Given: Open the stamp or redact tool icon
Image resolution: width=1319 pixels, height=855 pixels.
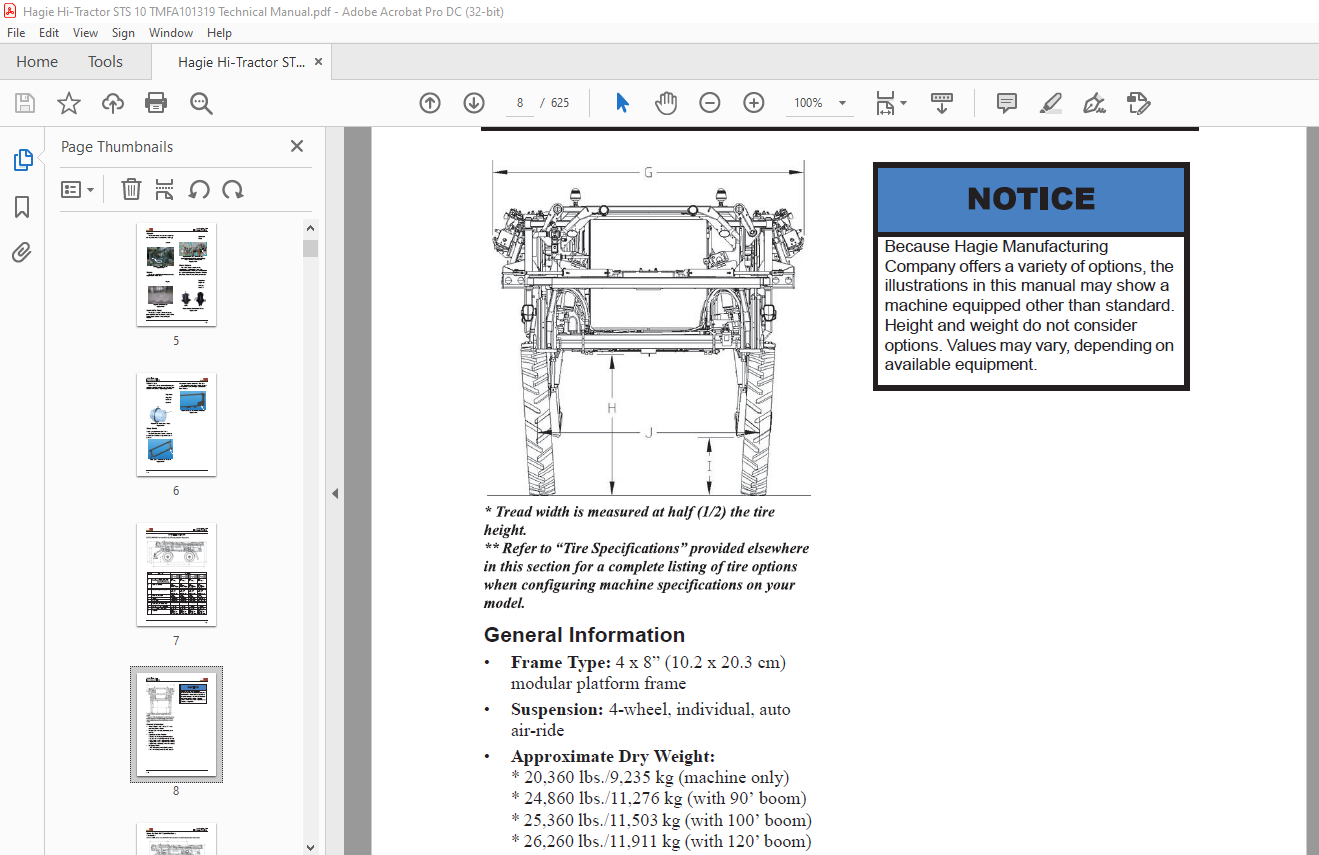Looking at the screenshot, I should [x=1138, y=103].
